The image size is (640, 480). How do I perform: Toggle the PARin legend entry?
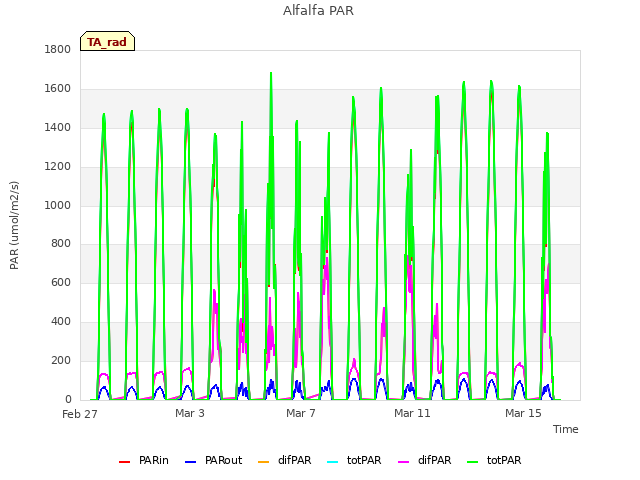click(144, 460)
